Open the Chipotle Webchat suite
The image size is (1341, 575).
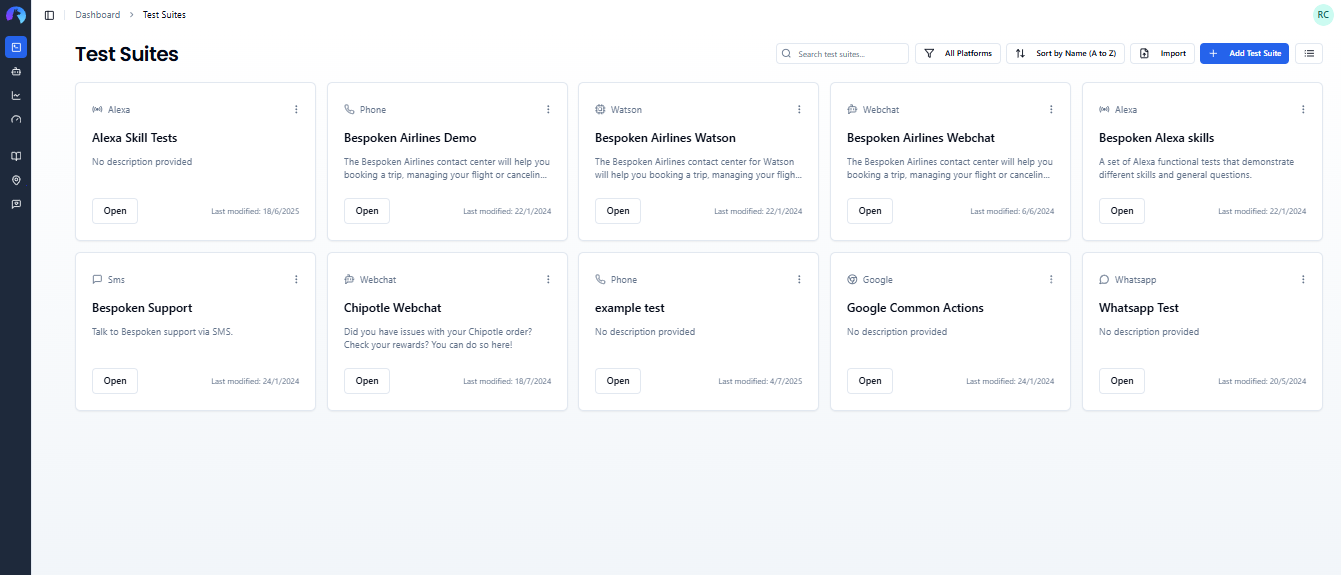tap(367, 381)
